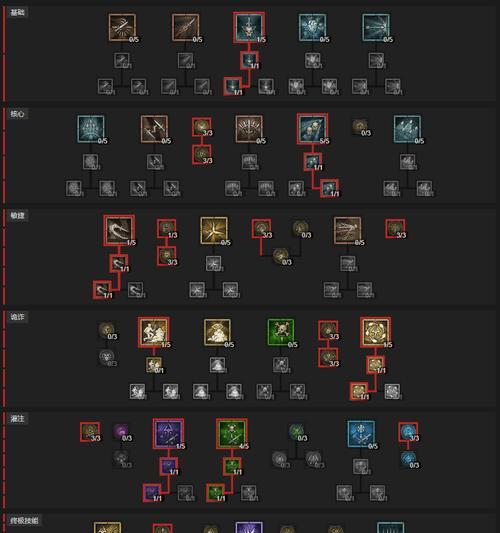Select the top 0/3 passive at the start of 诡诈
This screenshot has height=533, width=500.
pos(106,331)
